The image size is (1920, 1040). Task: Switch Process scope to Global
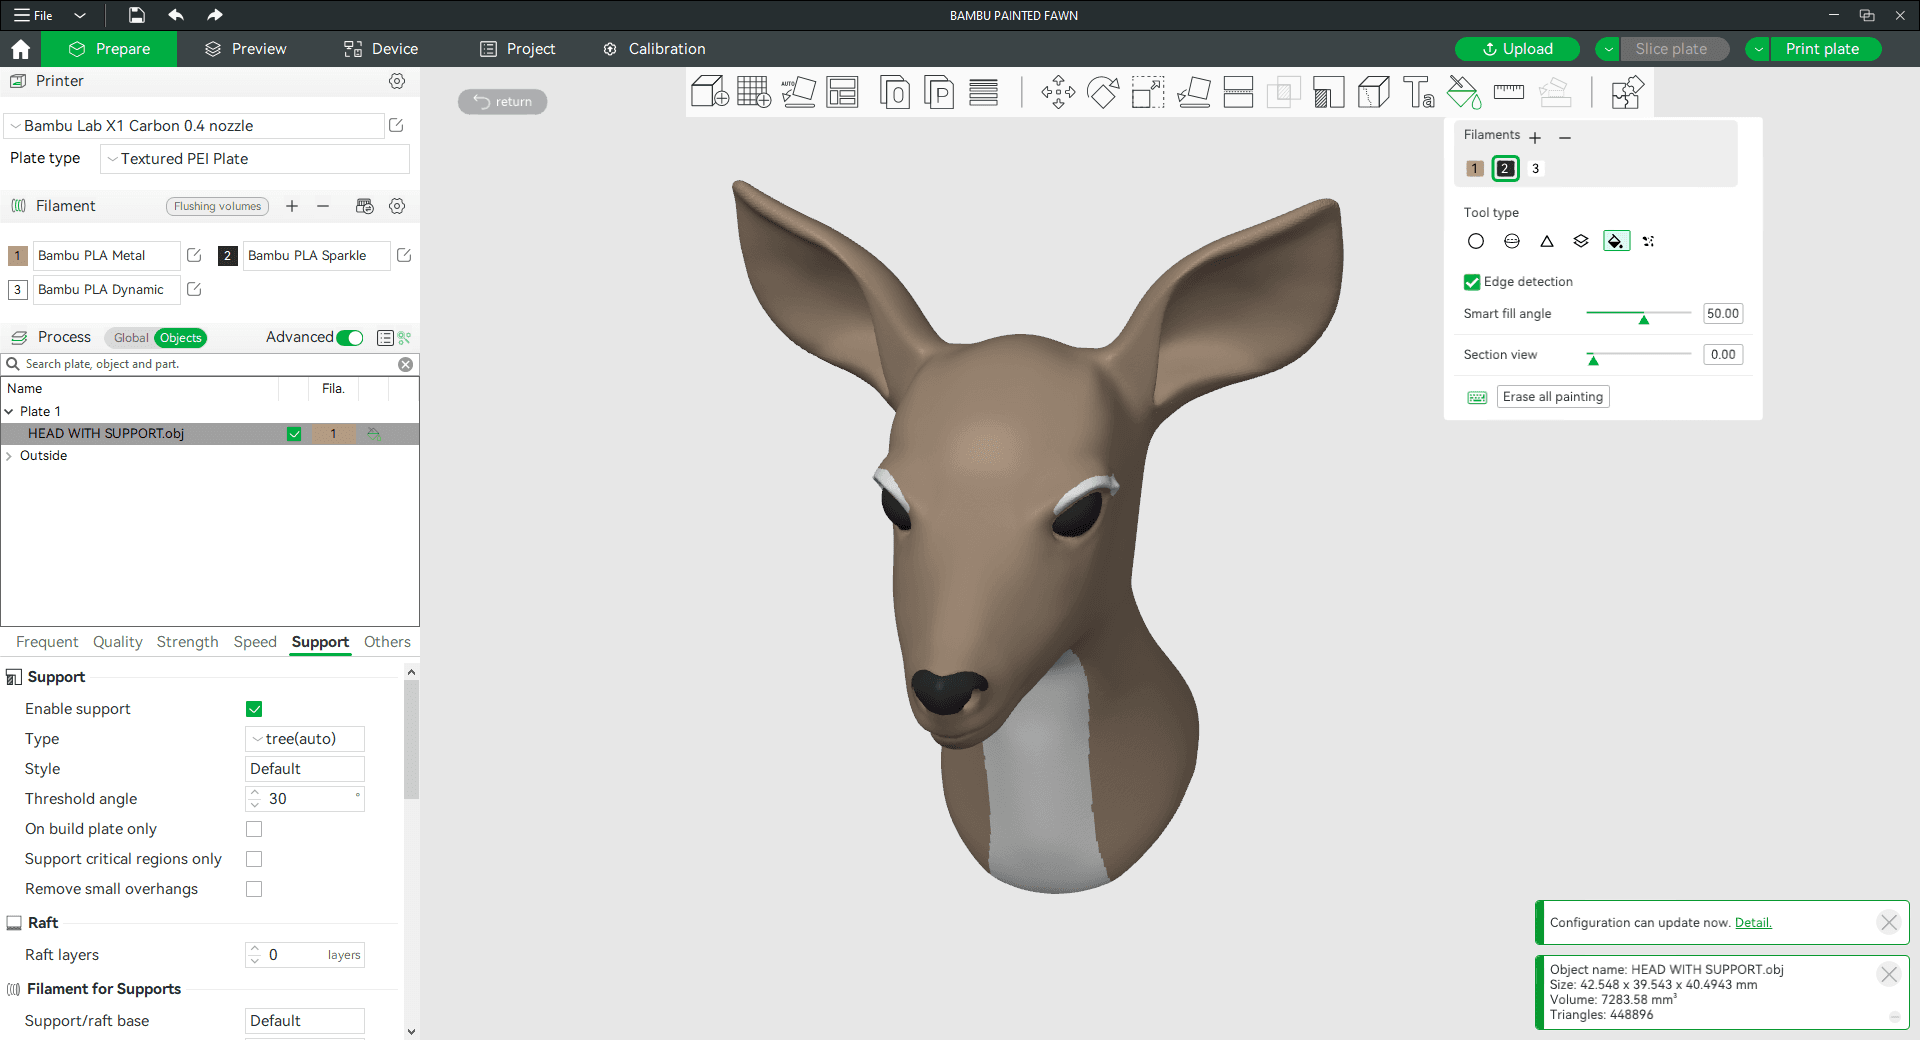pos(131,338)
